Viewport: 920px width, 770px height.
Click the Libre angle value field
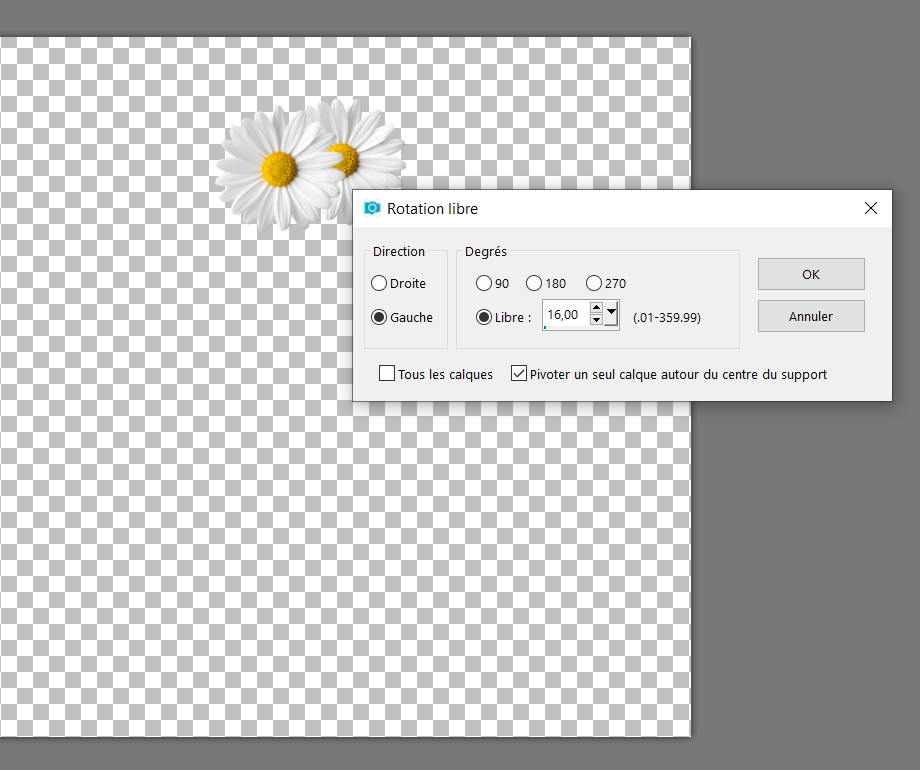point(564,315)
